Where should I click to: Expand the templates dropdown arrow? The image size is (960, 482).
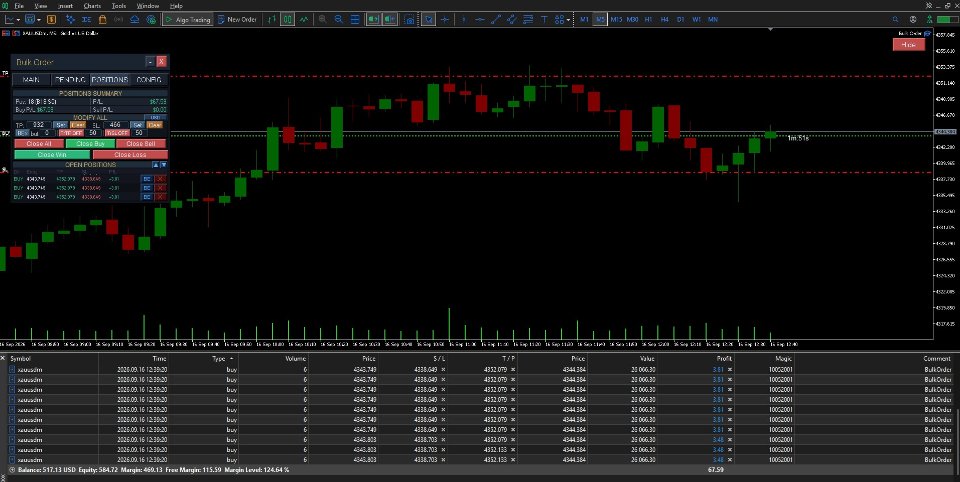point(39,20)
